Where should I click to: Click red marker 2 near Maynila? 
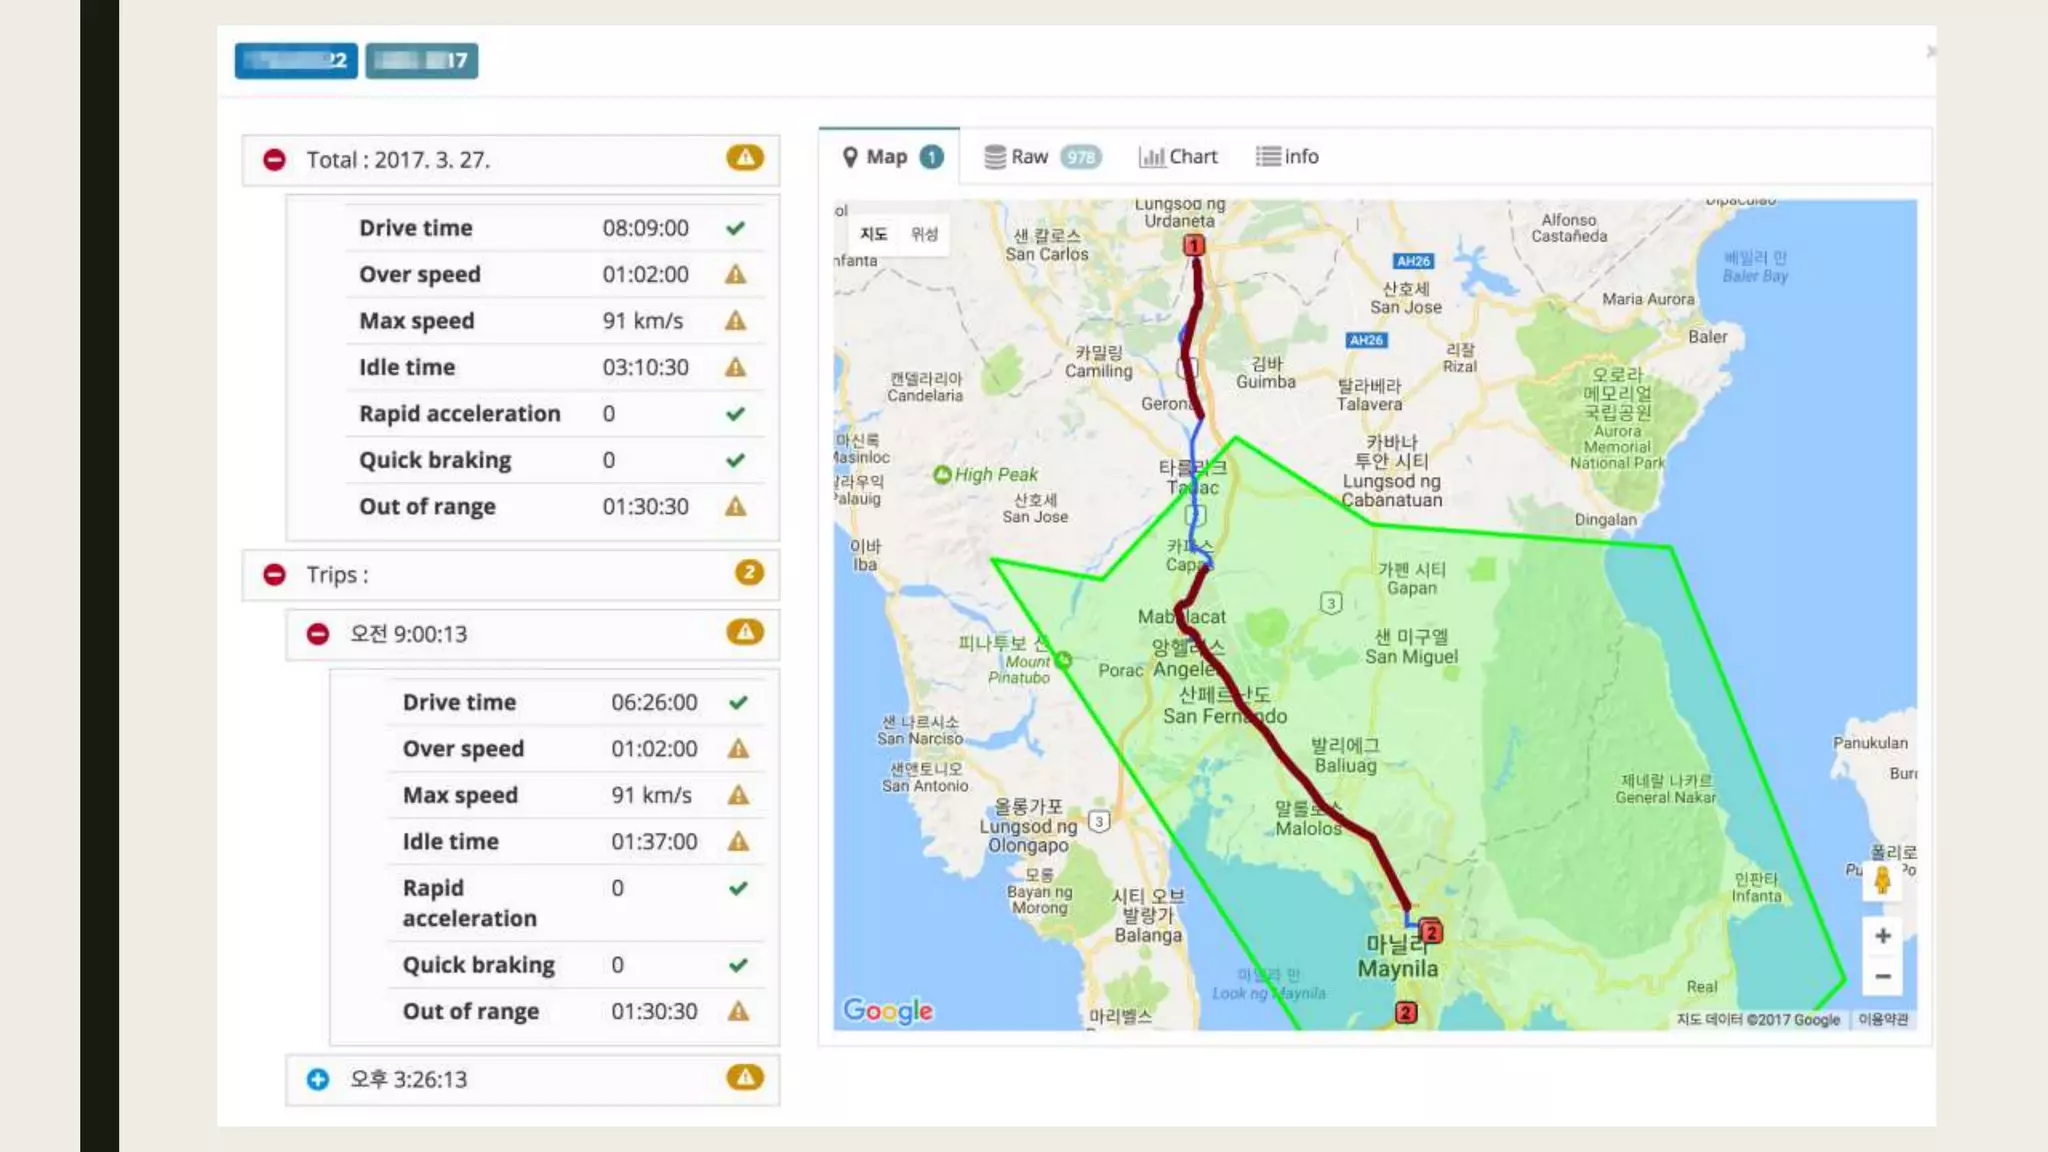(x=1431, y=932)
